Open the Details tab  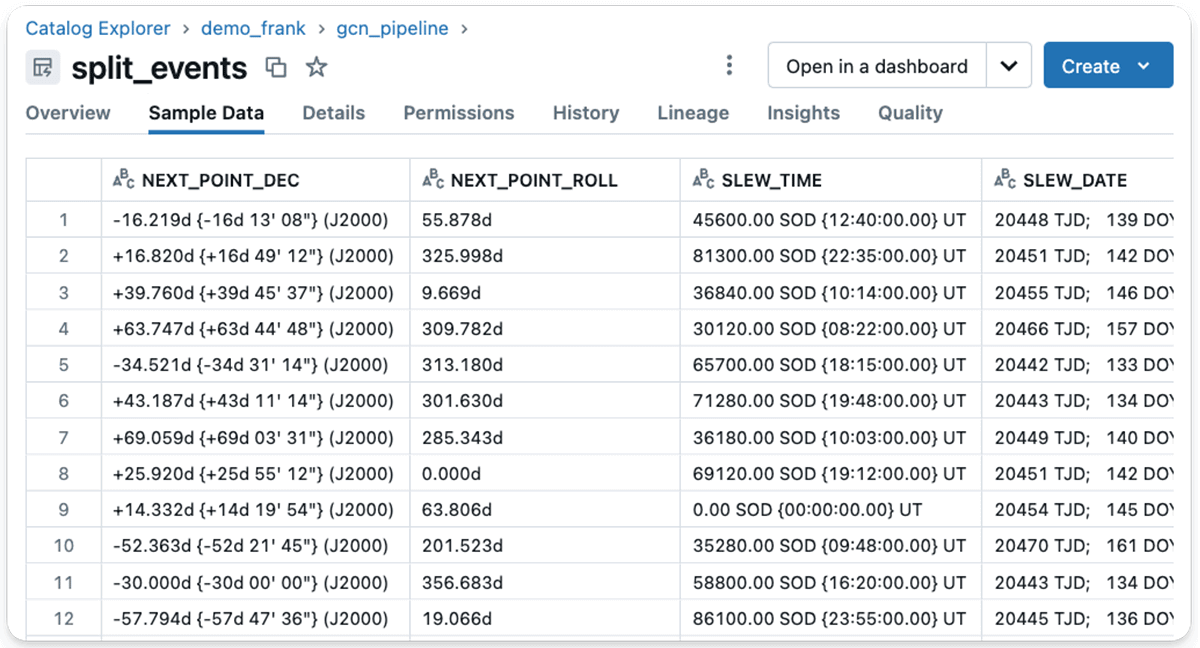click(333, 113)
